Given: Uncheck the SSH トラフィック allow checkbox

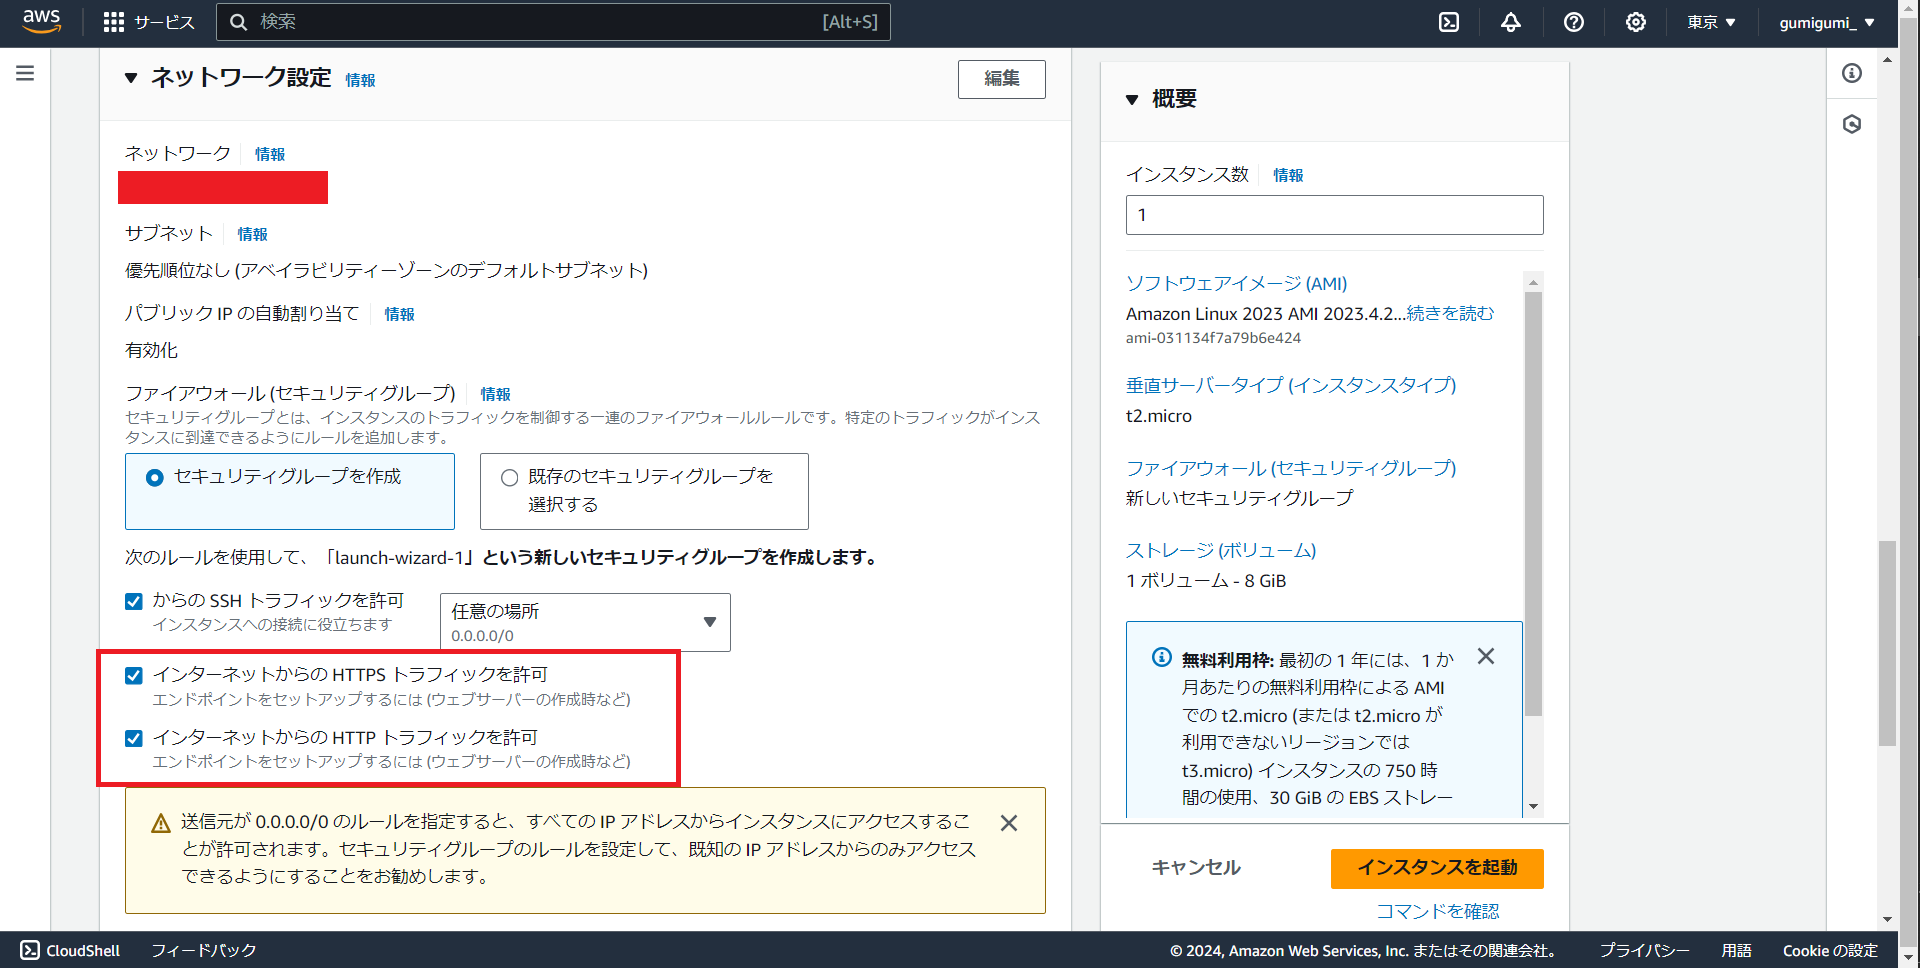Looking at the screenshot, I should (x=133, y=601).
